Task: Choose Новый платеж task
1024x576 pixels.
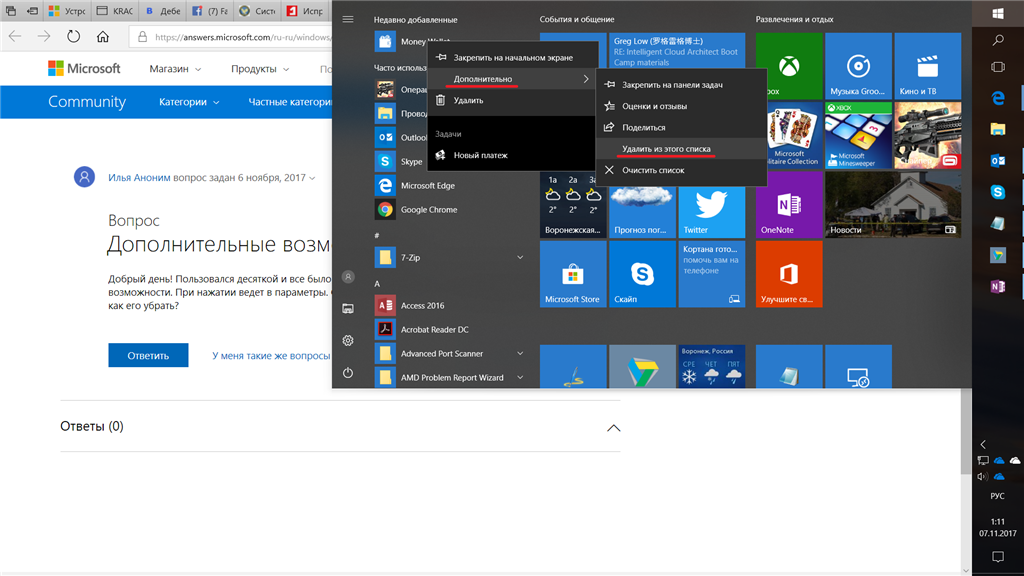Action: (513, 155)
